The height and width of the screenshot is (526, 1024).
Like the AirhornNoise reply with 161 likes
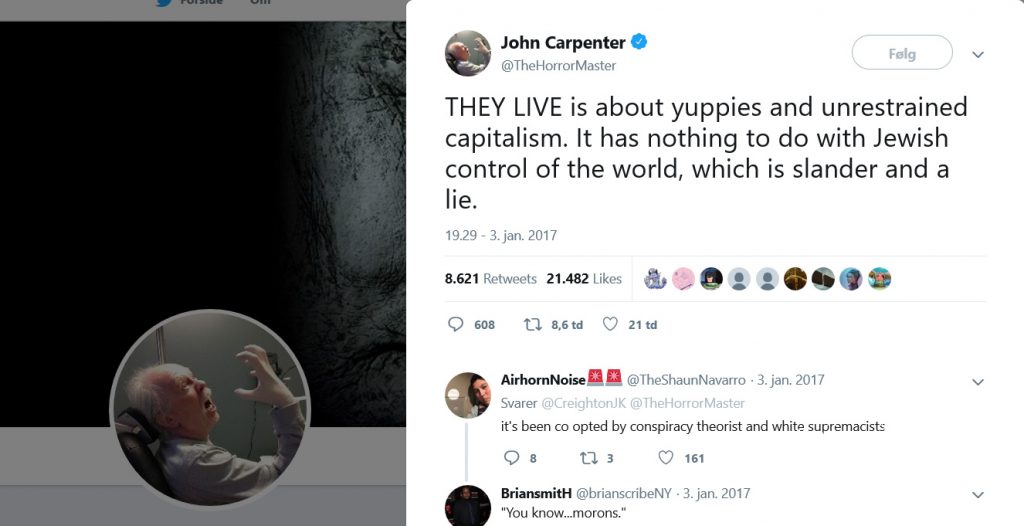click(x=665, y=457)
